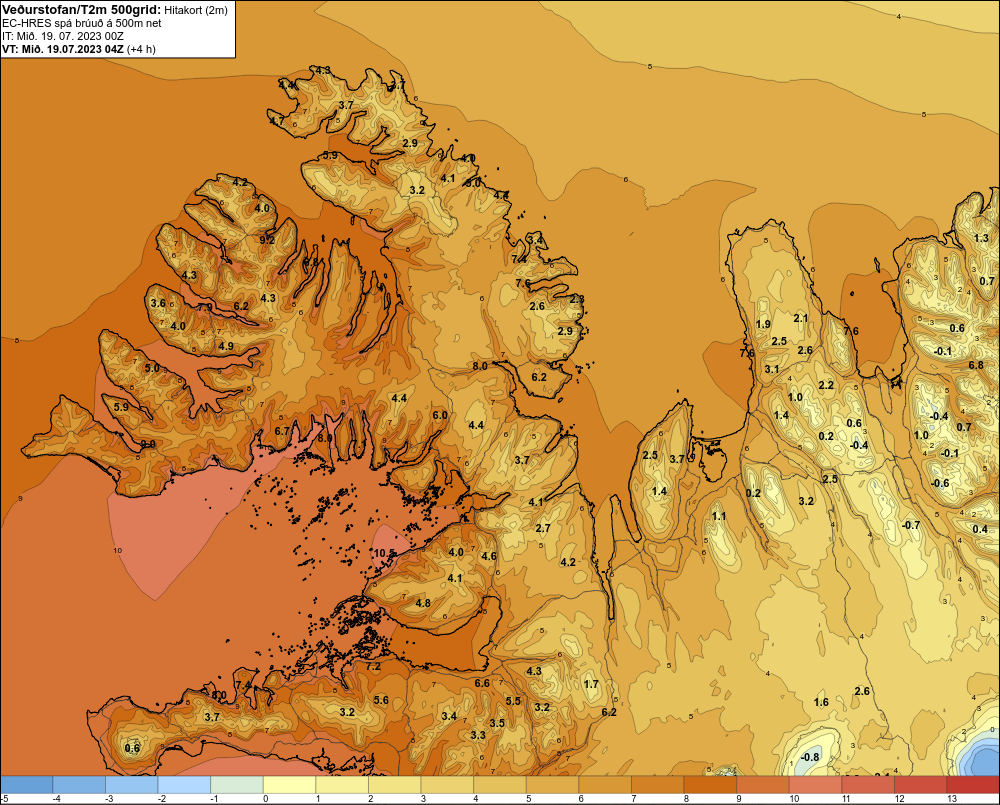Click the red swatch right of 13

(973, 785)
